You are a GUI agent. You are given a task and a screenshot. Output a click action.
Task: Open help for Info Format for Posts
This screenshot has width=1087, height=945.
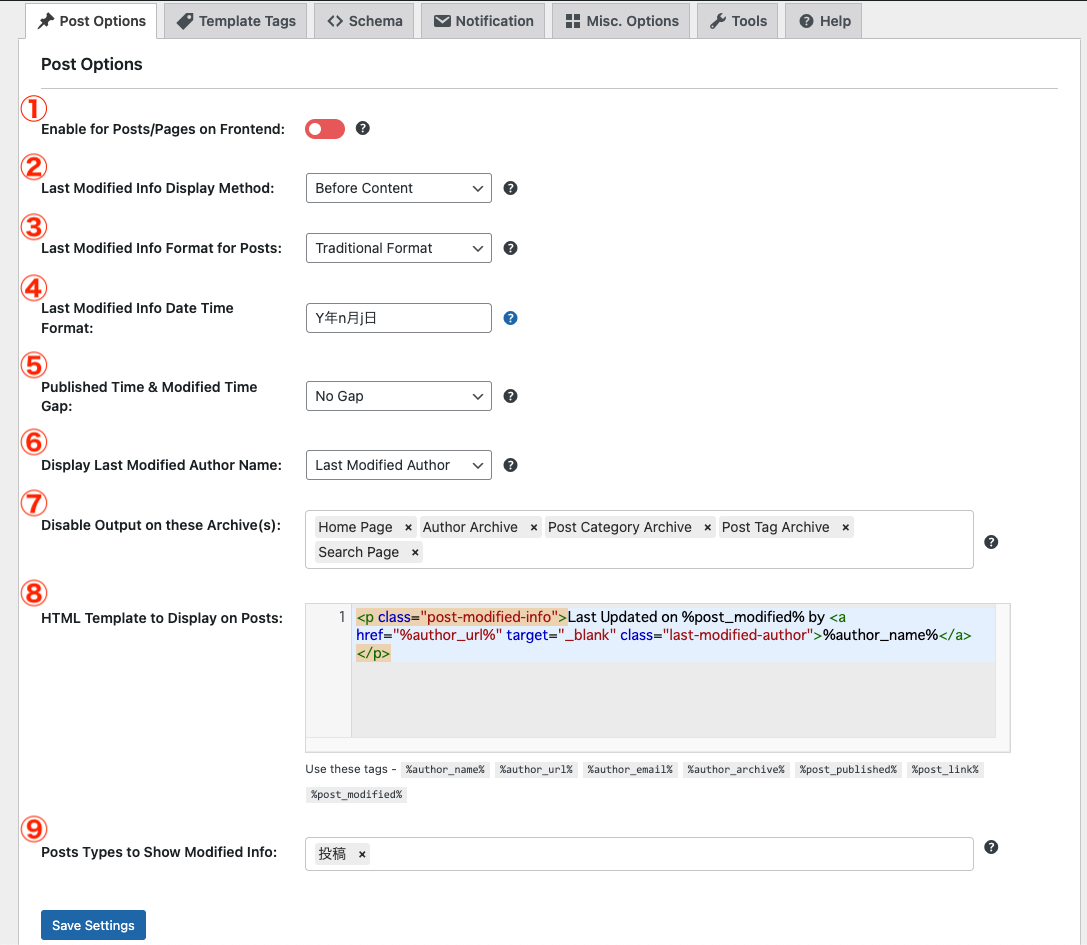click(510, 247)
